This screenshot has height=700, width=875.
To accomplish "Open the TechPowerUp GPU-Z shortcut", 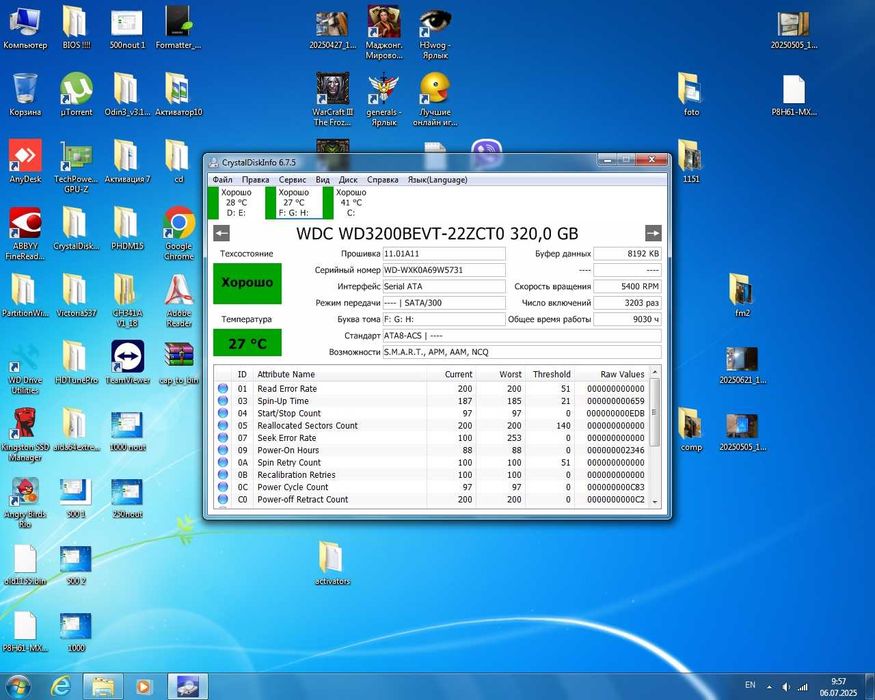I will tap(76, 166).
